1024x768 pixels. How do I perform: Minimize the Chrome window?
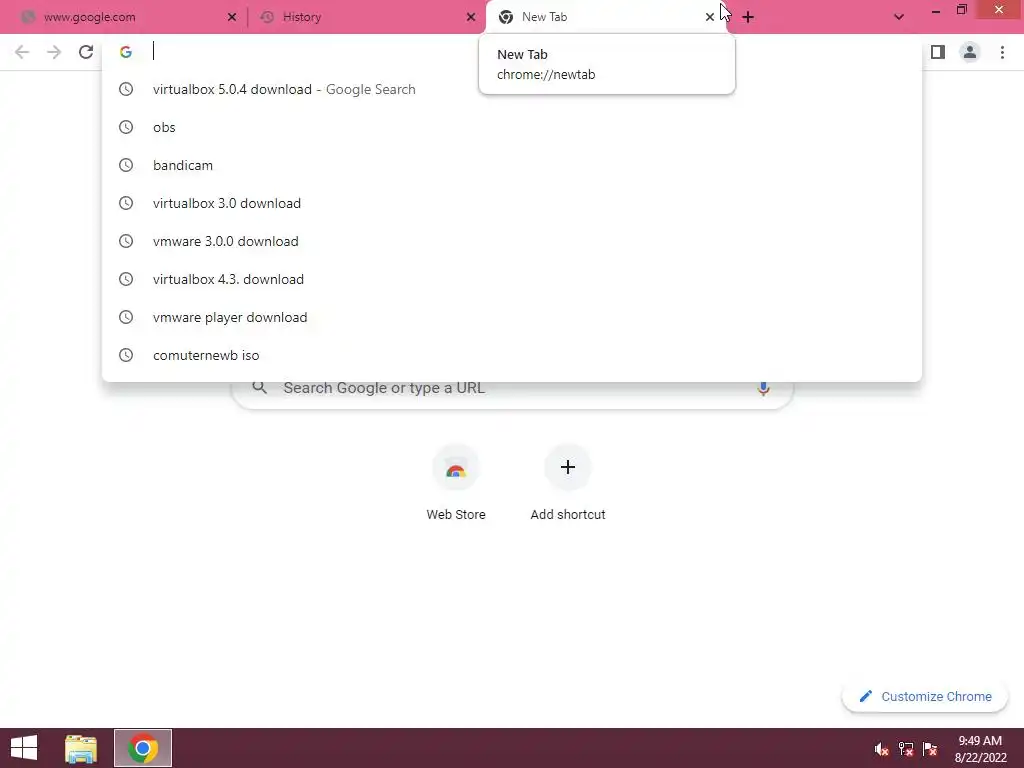935,10
